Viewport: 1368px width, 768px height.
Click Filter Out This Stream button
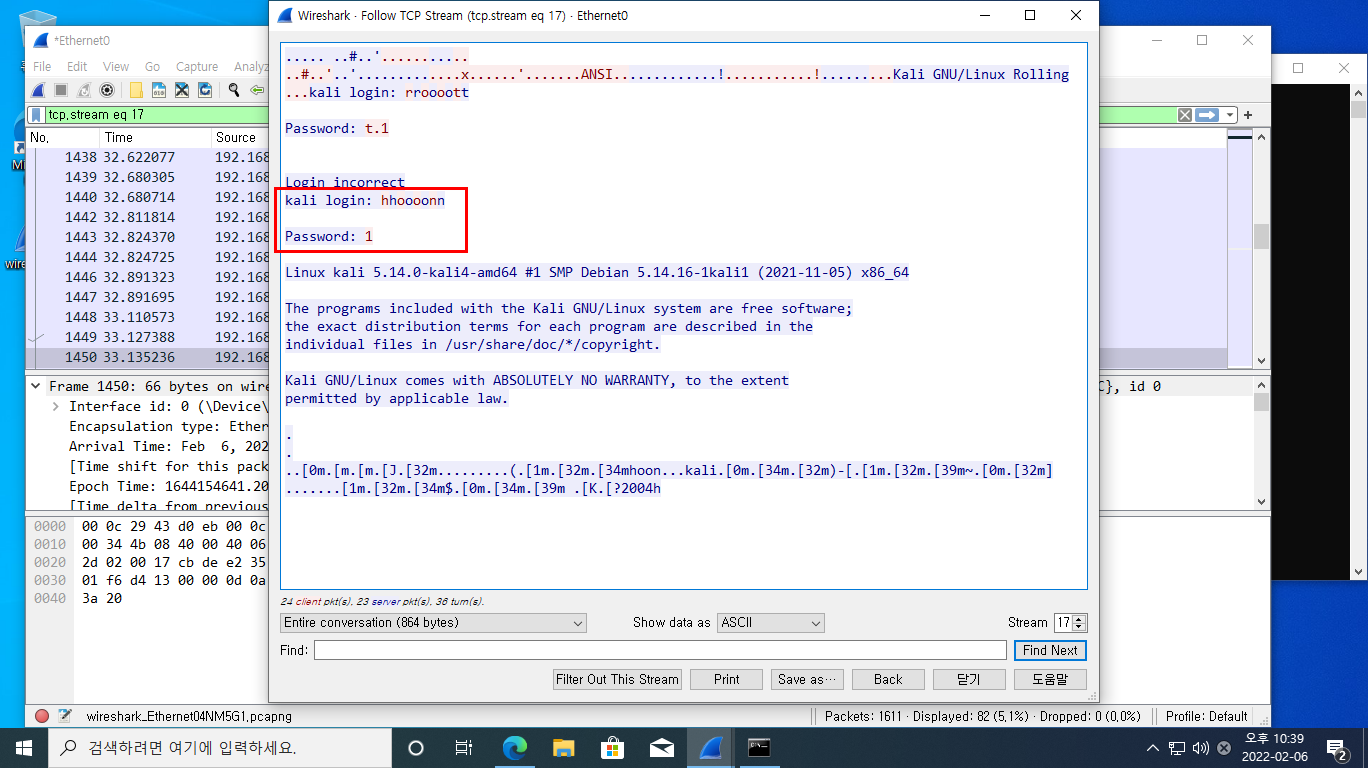click(x=617, y=679)
